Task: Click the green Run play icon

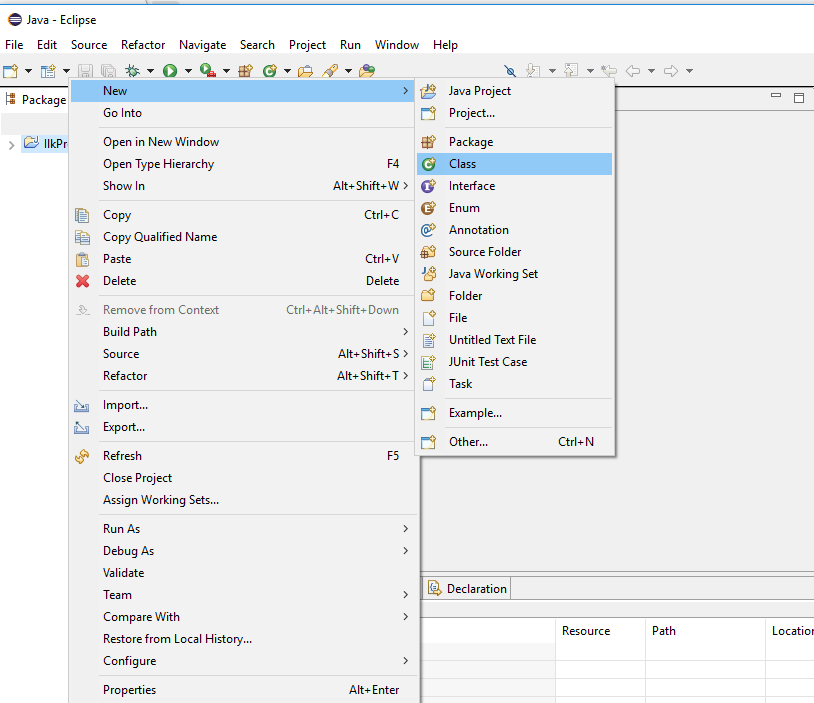Action: 170,71
